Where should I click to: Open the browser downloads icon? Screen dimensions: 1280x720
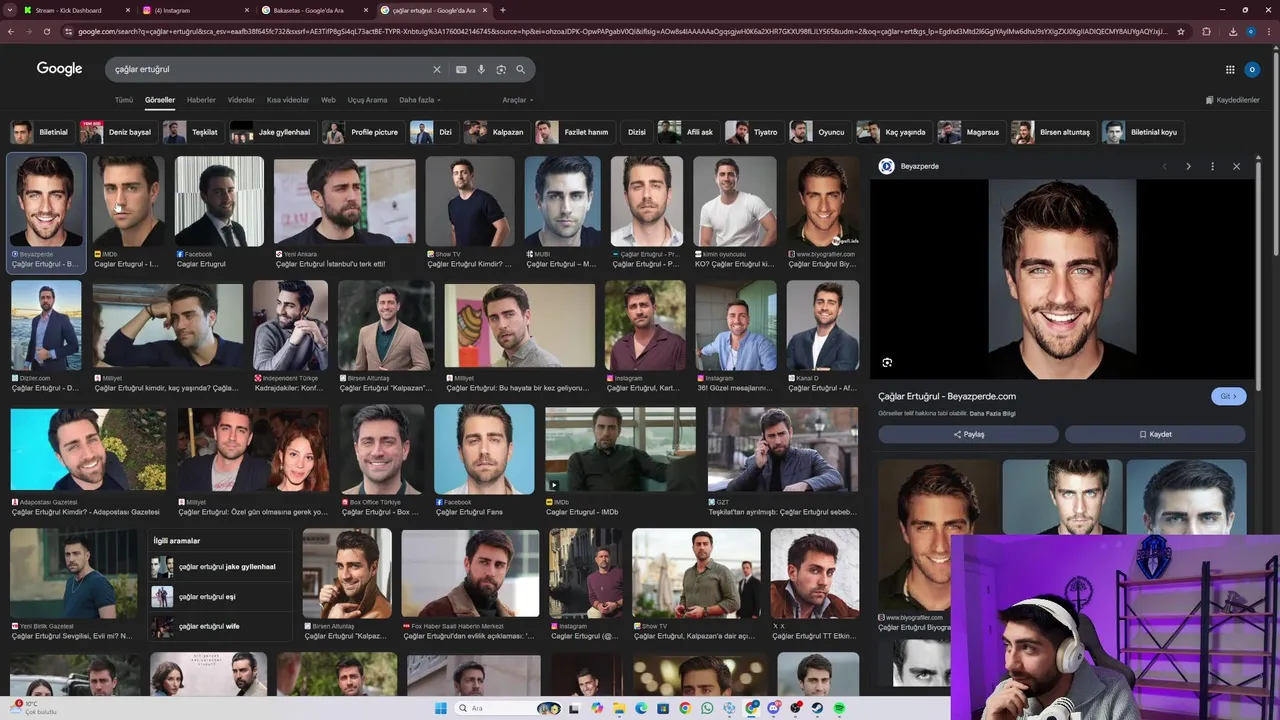[x=1232, y=31]
